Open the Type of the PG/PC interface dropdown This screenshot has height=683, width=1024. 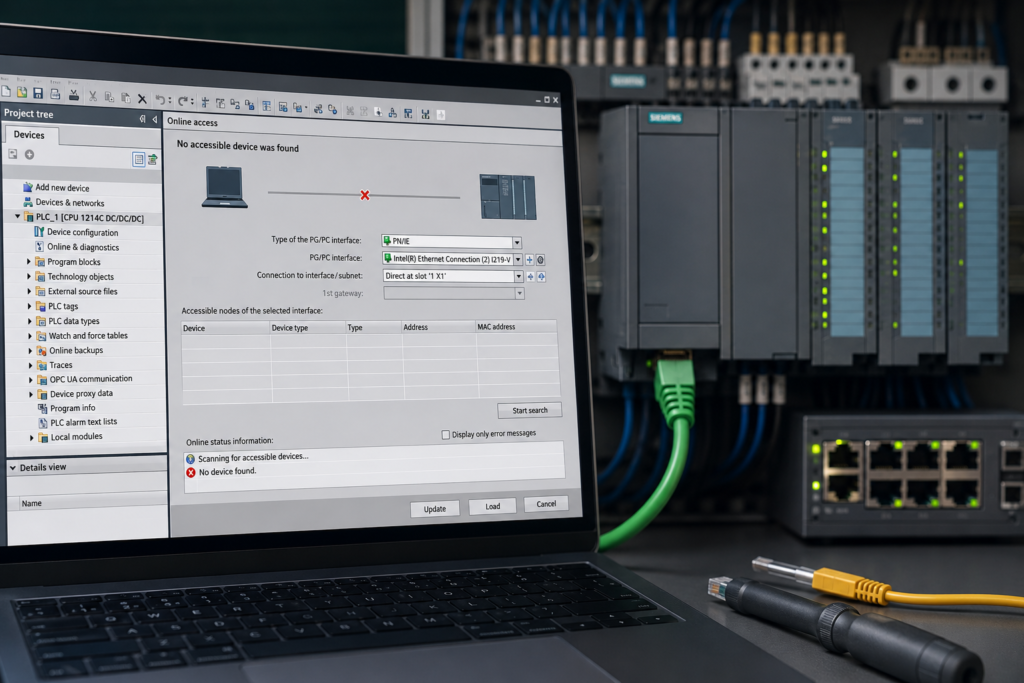point(517,242)
